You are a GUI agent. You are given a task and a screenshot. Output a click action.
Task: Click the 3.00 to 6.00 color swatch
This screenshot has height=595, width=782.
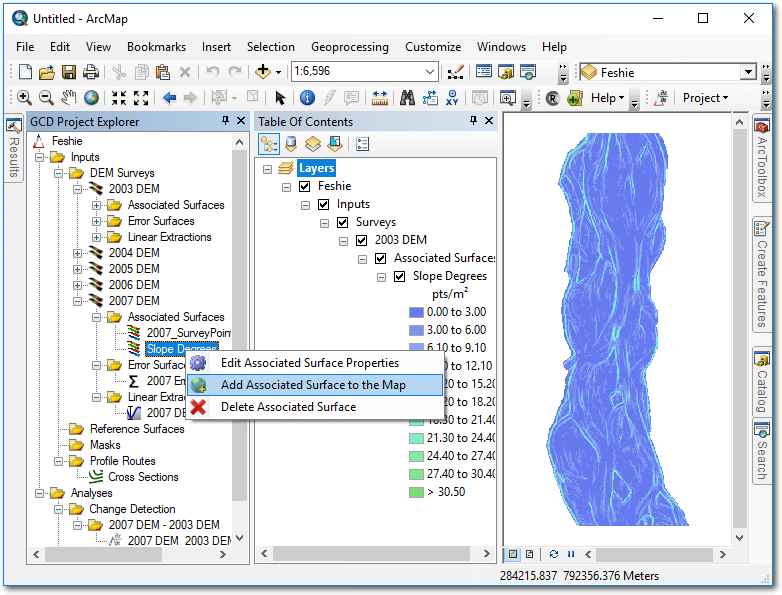pyautogui.click(x=416, y=331)
